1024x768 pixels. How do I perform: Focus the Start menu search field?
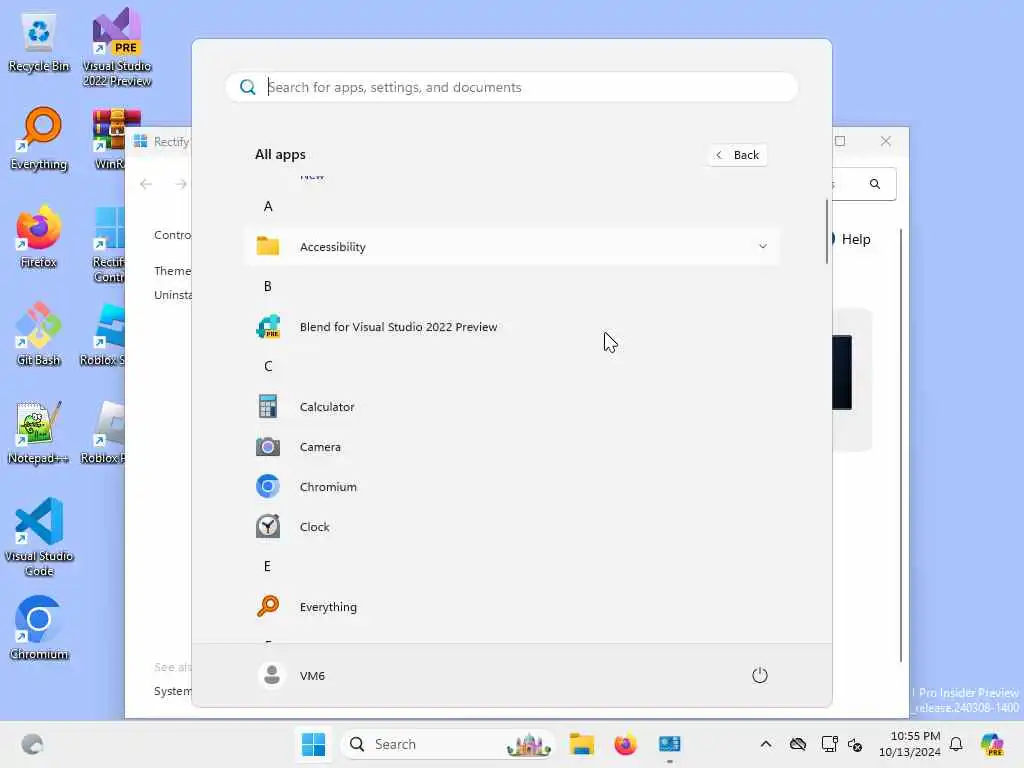(x=511, y=87)
